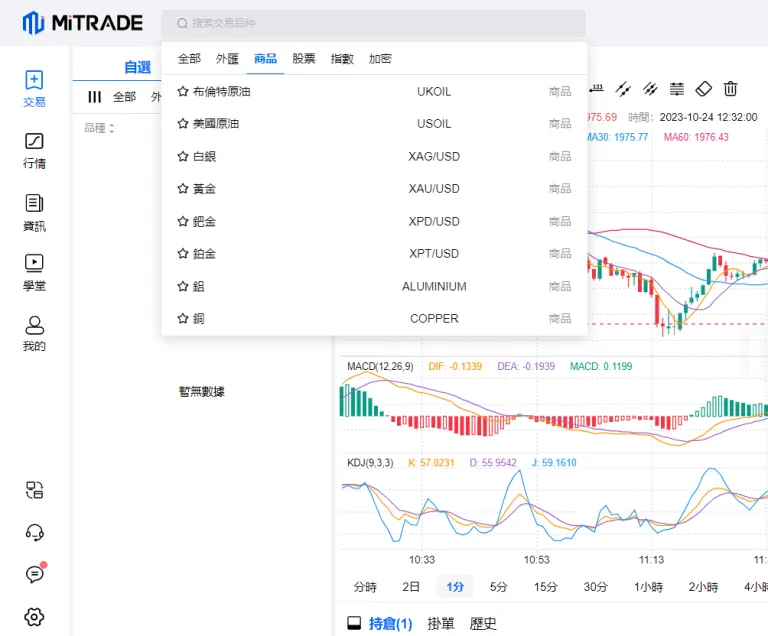Set chart to 分時 timeframe
Screen dimensions: 768x636
click(x=365, y=587)
